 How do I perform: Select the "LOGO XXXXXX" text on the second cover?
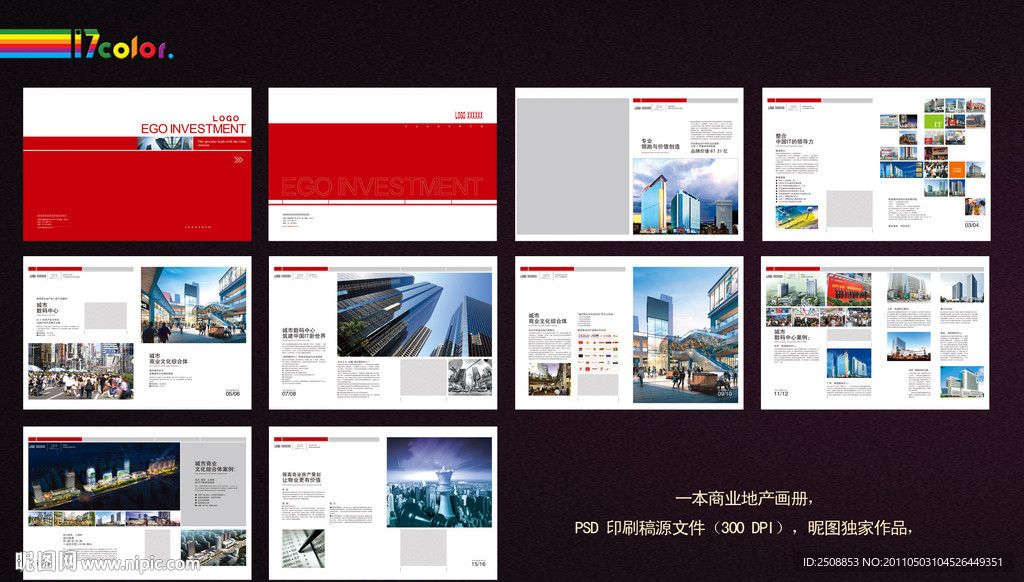(469, 116)
